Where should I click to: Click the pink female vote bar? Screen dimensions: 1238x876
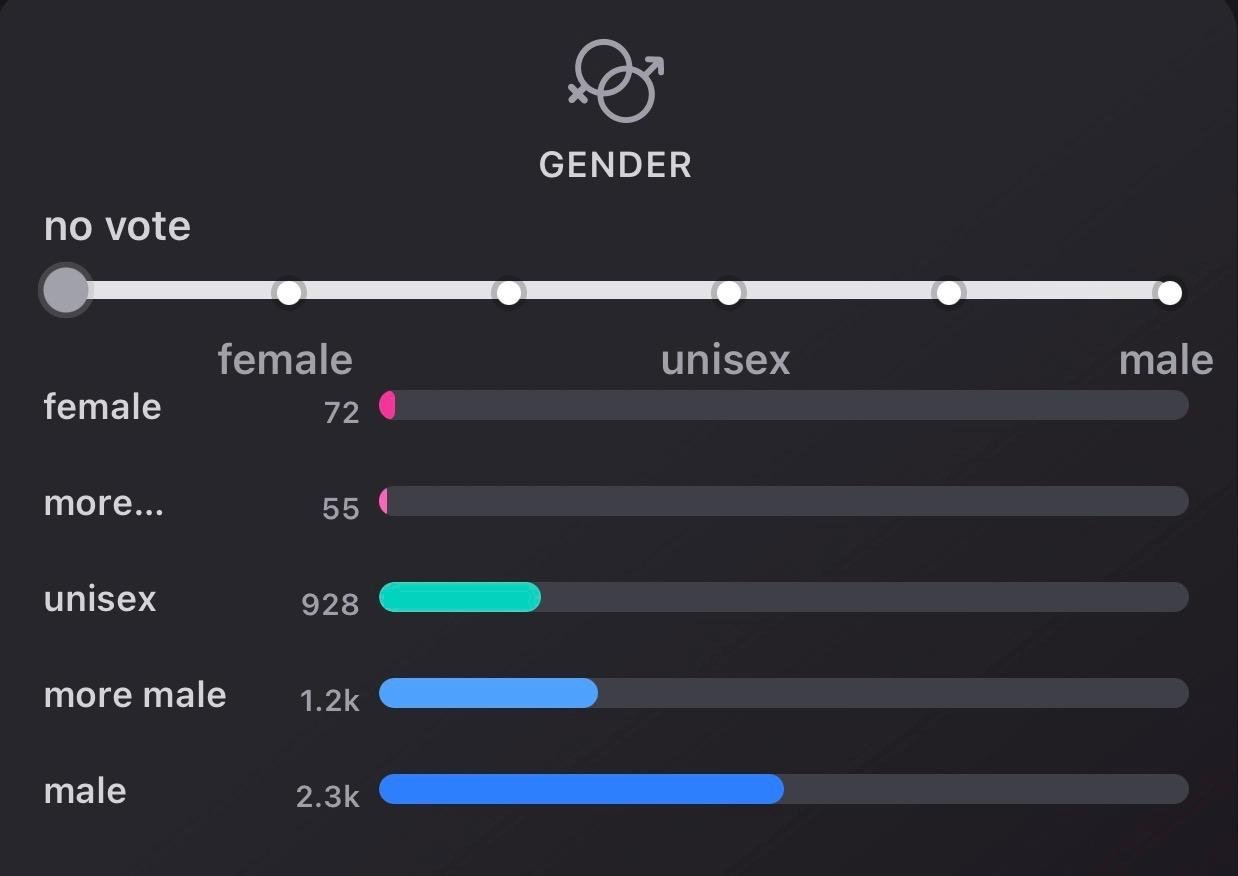pos(388,405)
